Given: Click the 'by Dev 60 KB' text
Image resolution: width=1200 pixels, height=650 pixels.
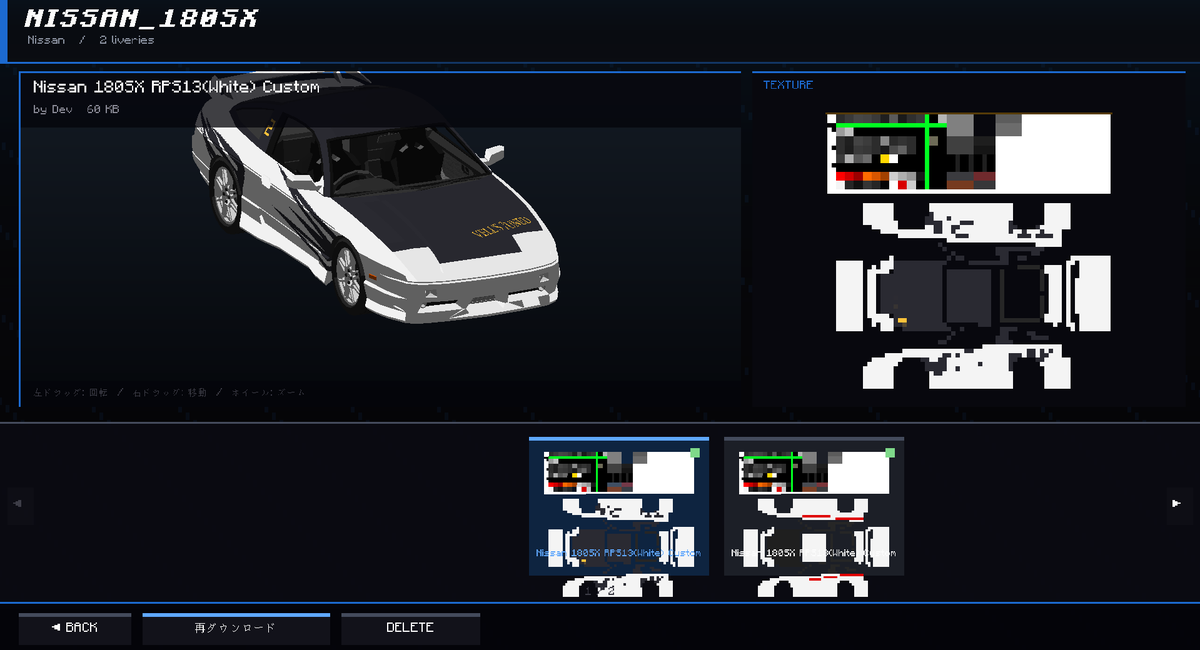Looking at the screenshot, I should pyautogui.click(x=76, y=109).
